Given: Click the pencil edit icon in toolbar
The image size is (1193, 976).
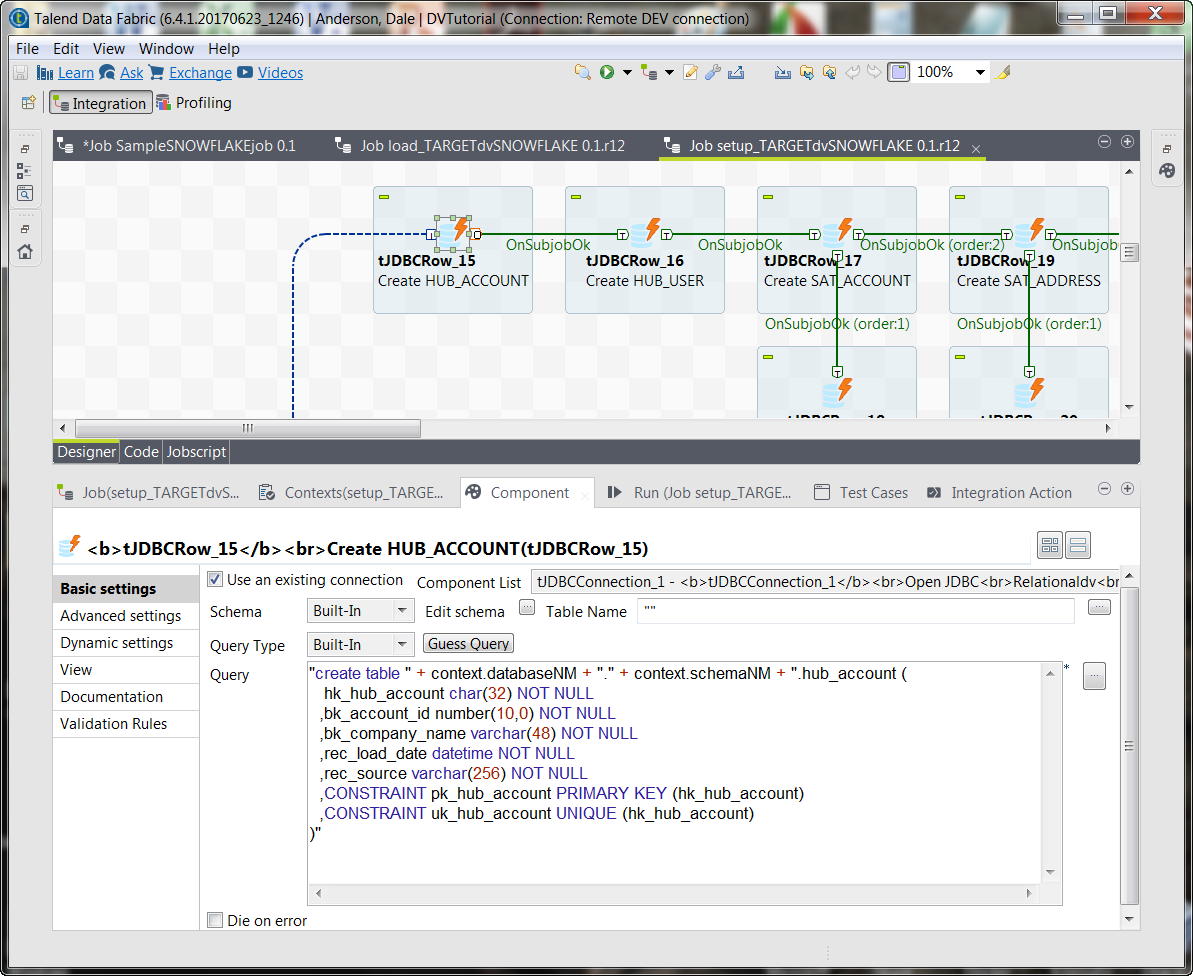Looking at the screenshot, I should click(x=690, y=72).
